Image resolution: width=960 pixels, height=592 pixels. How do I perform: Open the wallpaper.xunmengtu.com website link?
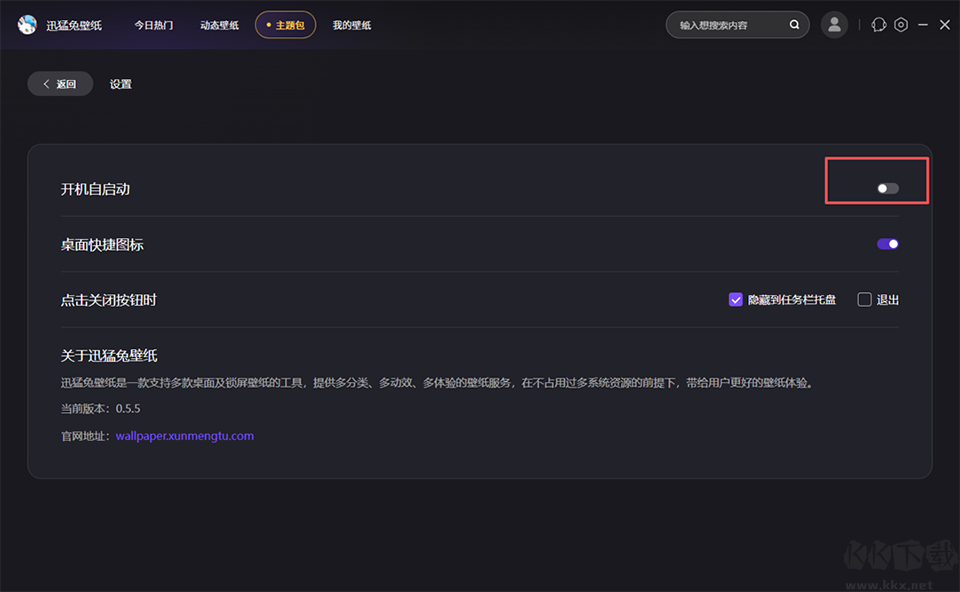pos(185,436)
